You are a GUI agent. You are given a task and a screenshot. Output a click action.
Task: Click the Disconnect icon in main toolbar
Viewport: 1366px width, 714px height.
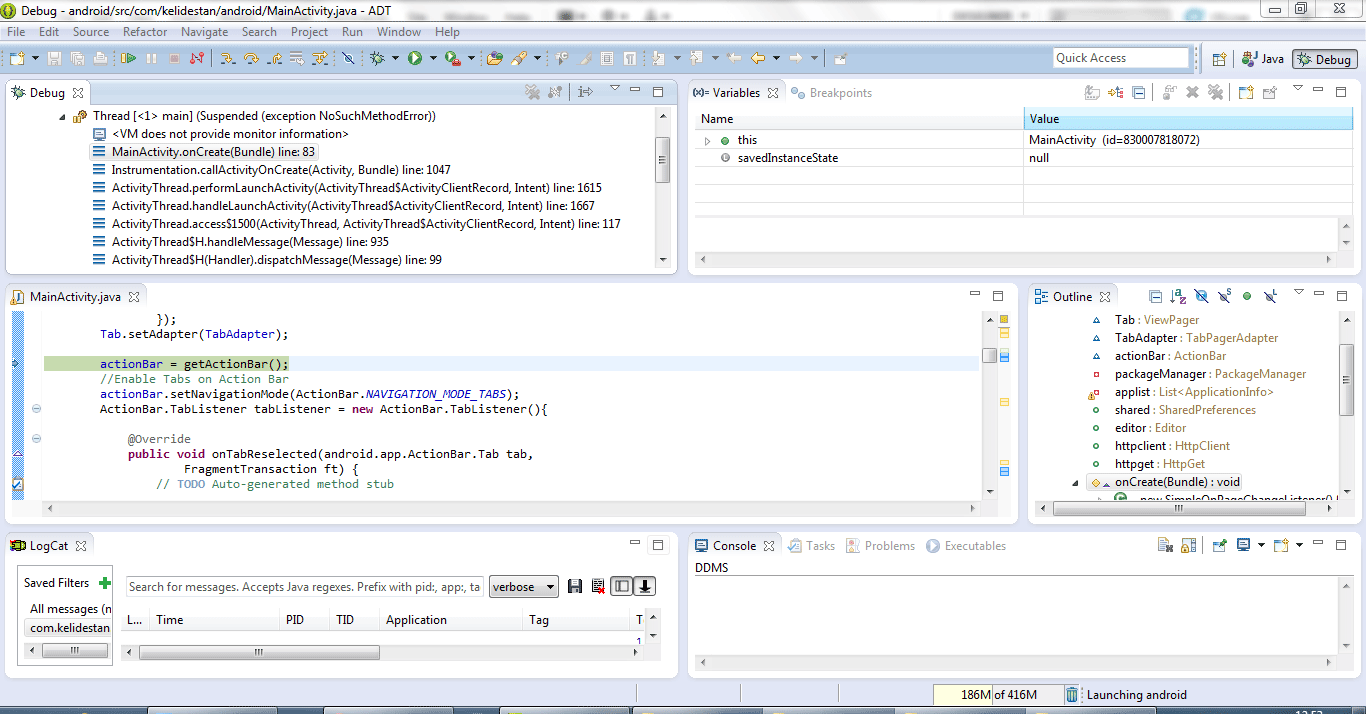coord(197,58)
